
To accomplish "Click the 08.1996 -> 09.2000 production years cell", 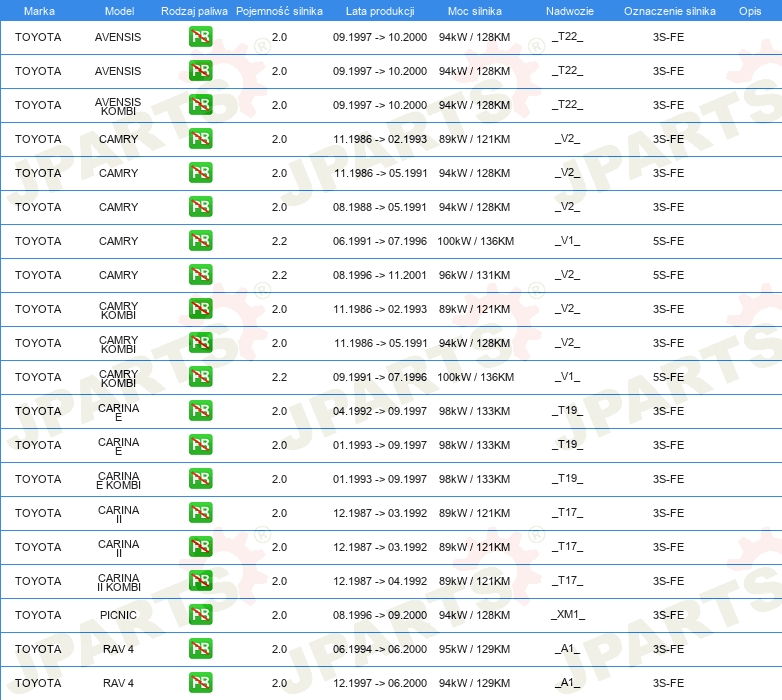I will tap(380, 615).
